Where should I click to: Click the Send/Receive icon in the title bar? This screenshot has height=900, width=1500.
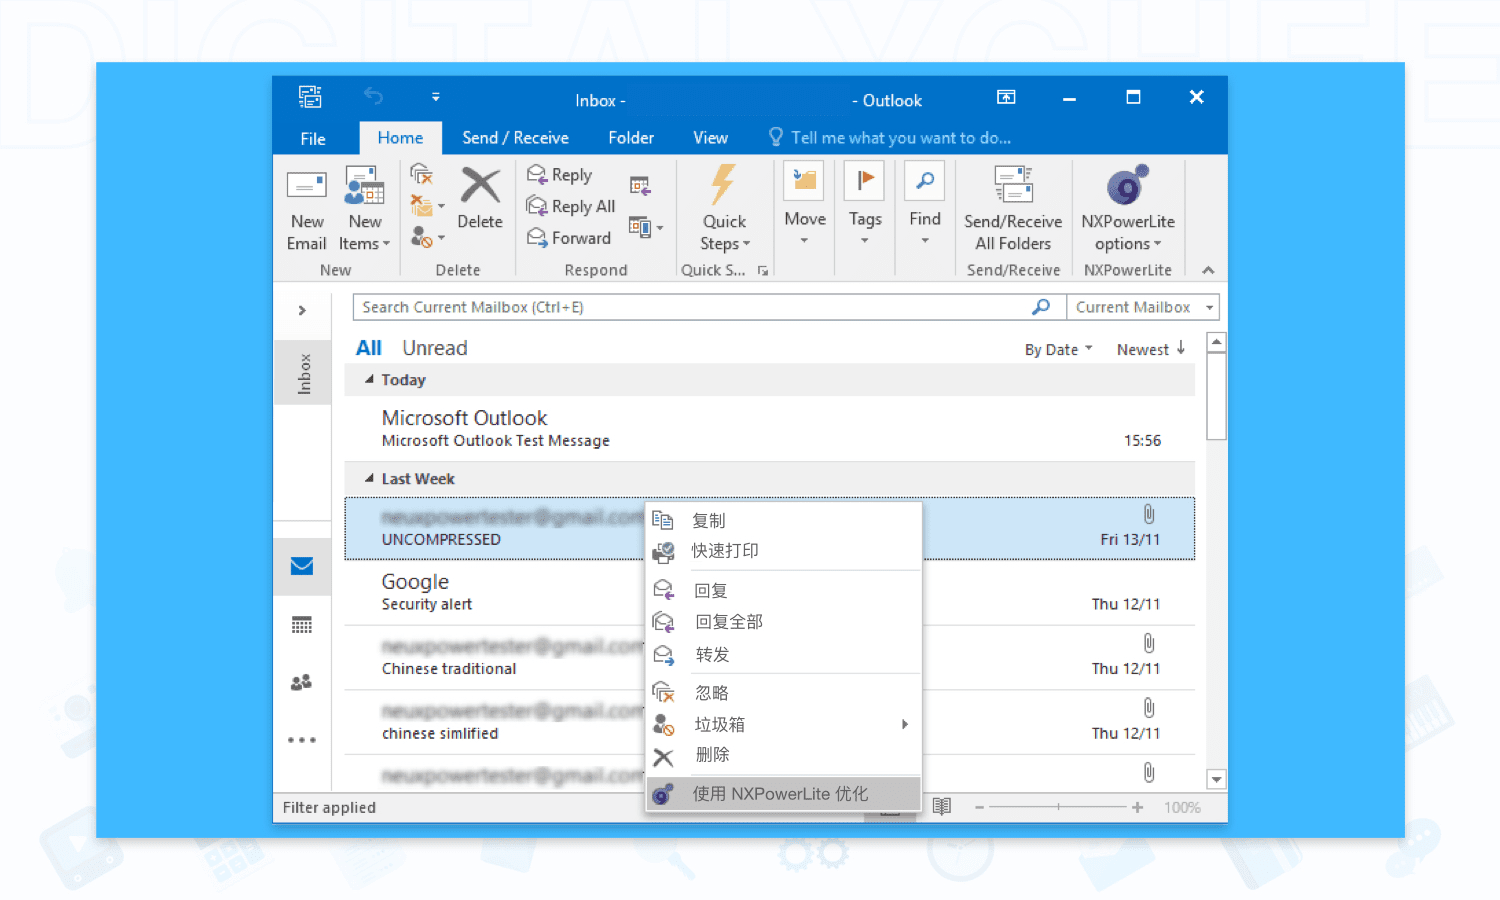(x=310, y=97)
